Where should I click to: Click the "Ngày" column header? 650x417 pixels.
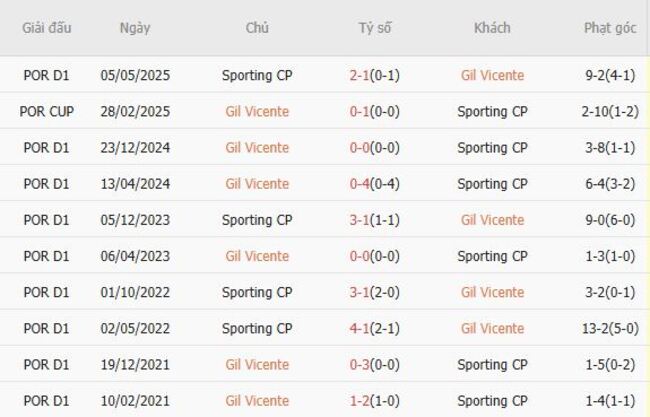click(134, 28)
